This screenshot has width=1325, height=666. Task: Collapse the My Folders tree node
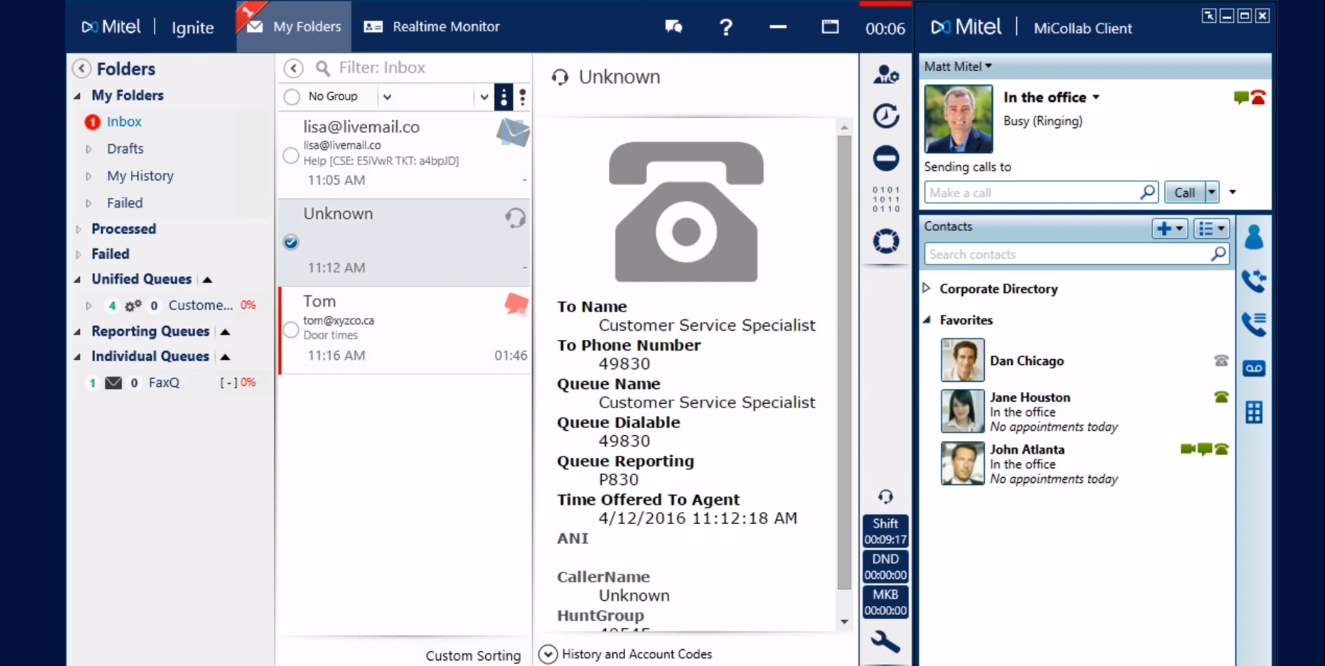click(78, 96)
